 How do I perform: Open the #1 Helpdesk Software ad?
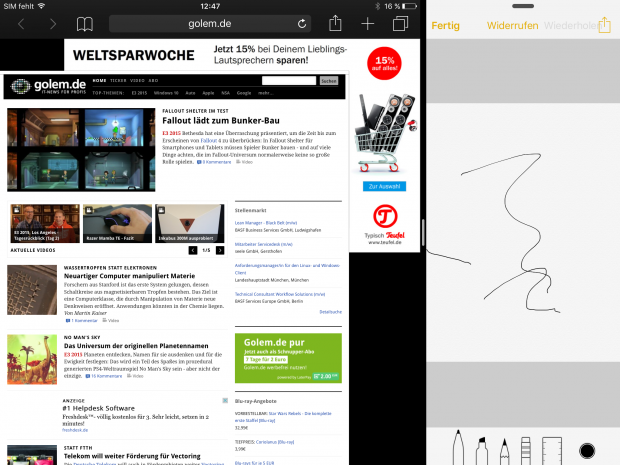[x=98, y=408]
